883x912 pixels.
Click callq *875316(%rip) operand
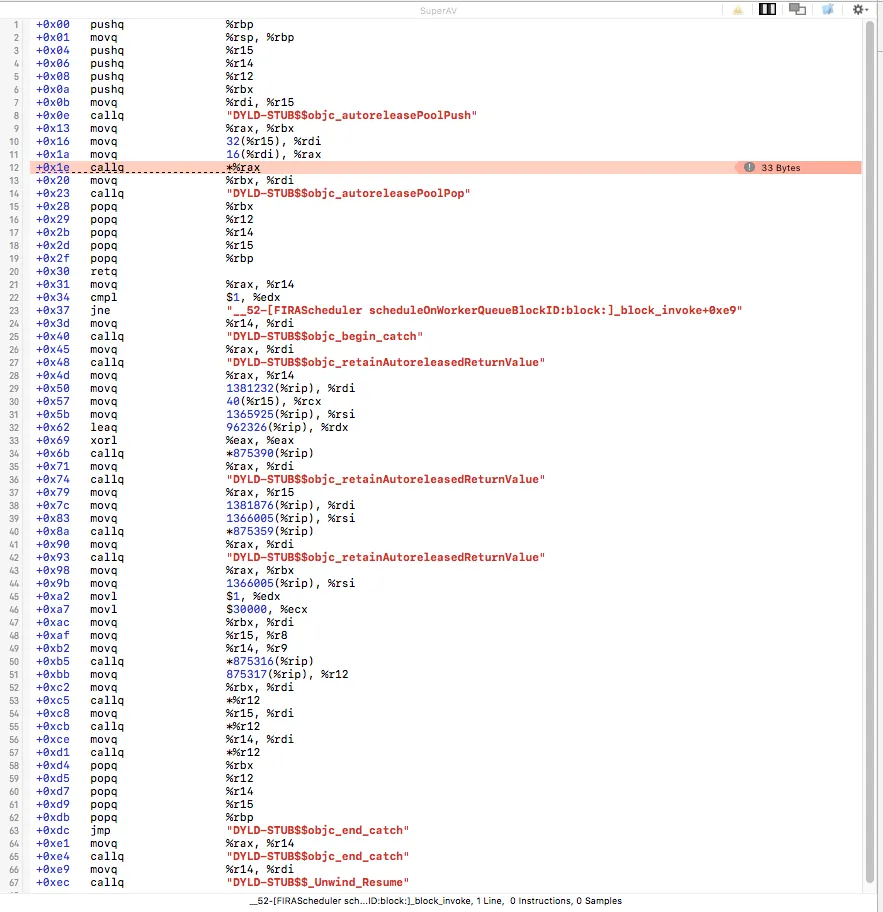pos(269,661)
